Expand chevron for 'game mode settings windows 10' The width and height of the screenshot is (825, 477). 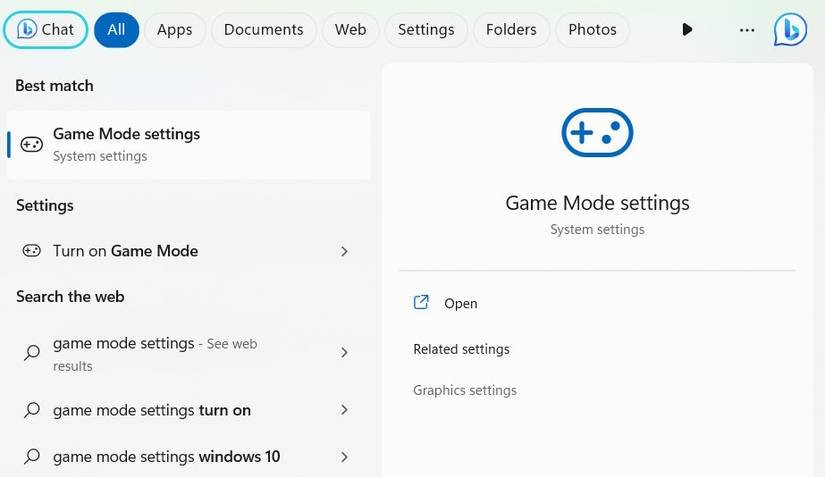click(344, 457)
